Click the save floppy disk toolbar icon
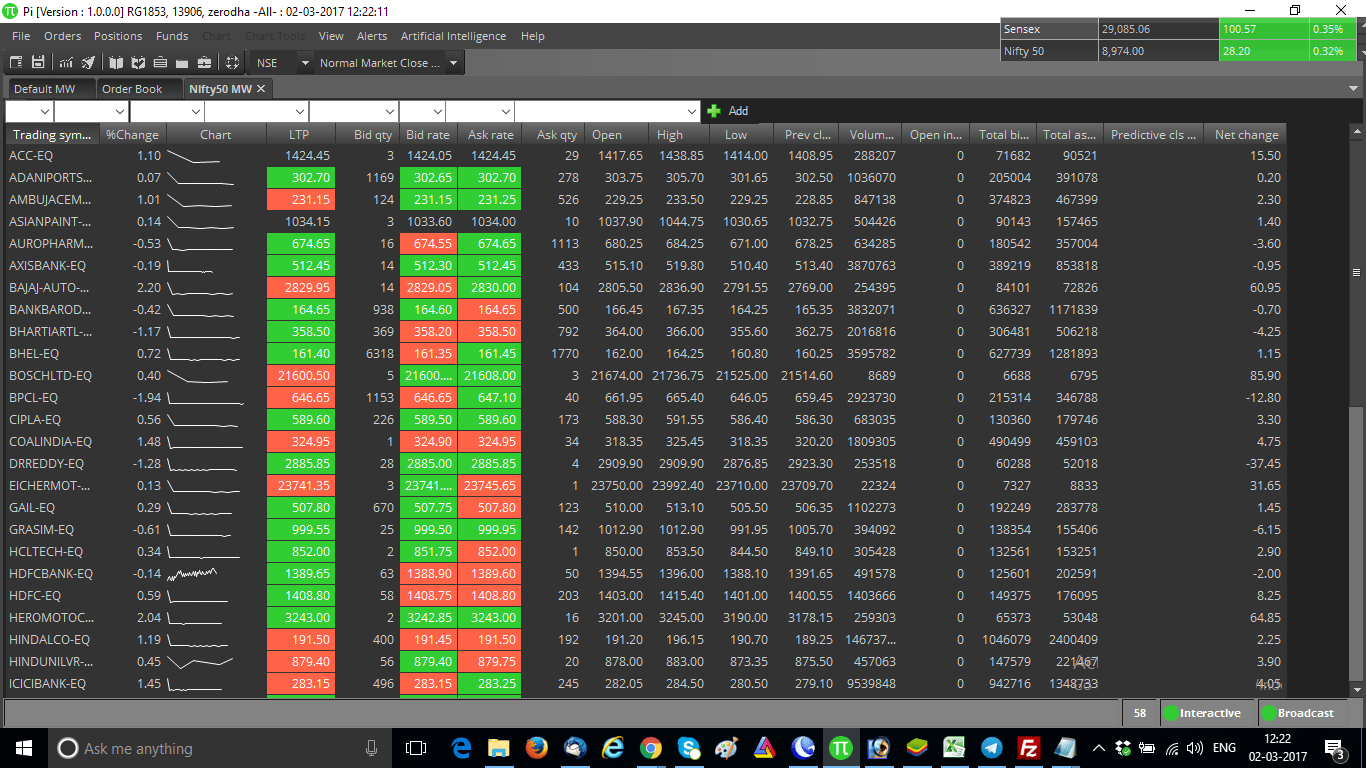Screen dimensions: 1366x768 tap(38, 63)
